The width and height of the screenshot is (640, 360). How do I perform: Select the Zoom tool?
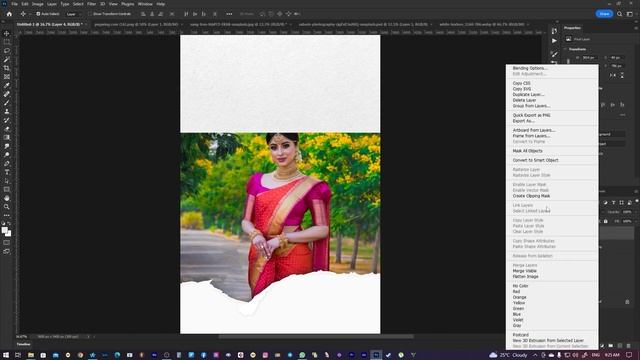pyautogui.click(x=7, y=207)
